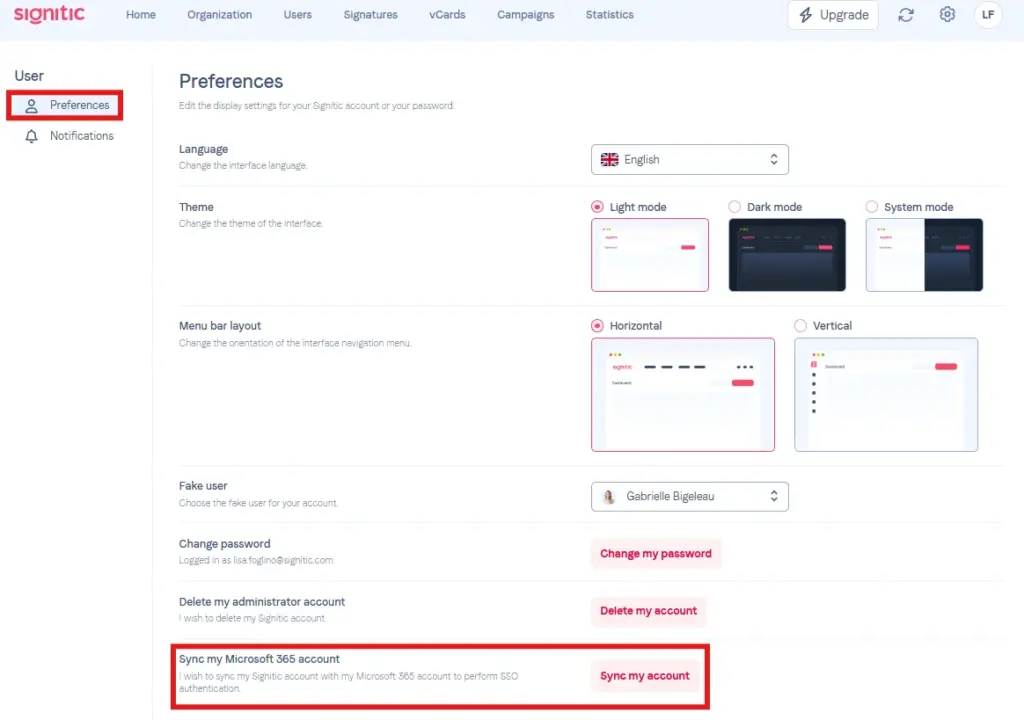Click Gabrielle Bigeleau's avatar in Fake user field
Viewport: 1024px width, 720px height.
[609, 497]
